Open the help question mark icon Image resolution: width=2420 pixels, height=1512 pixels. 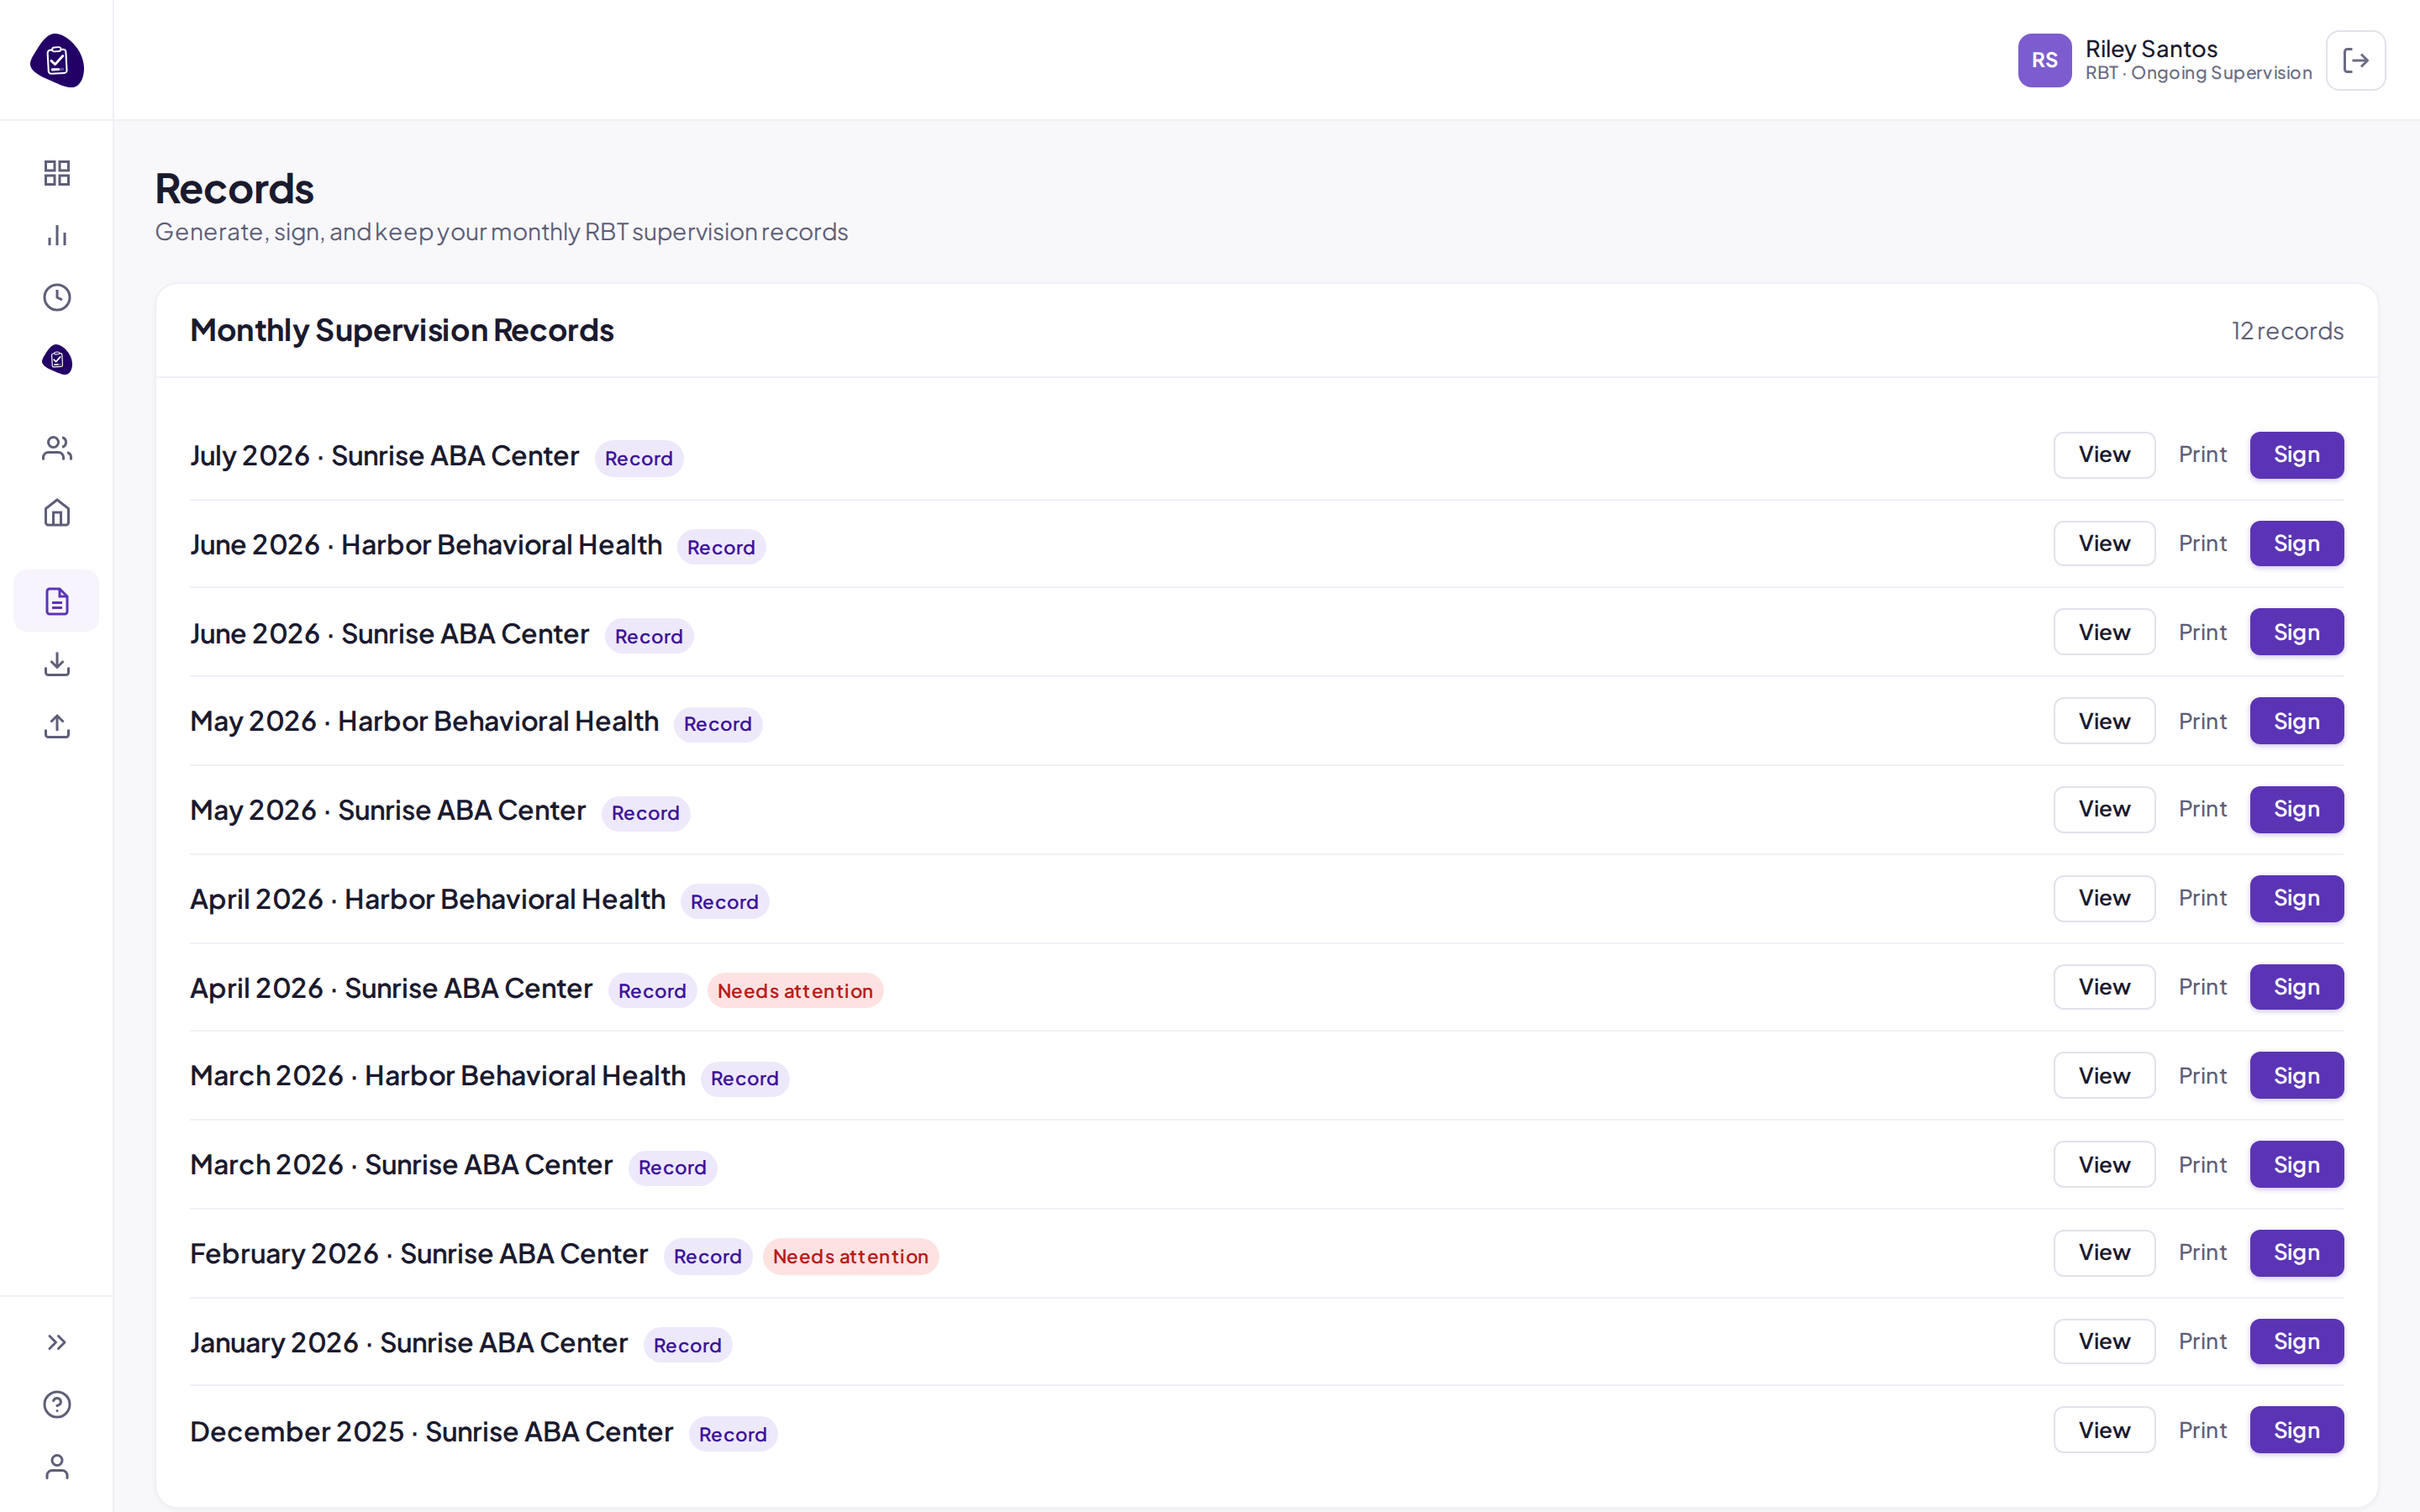coord(57,1404)
